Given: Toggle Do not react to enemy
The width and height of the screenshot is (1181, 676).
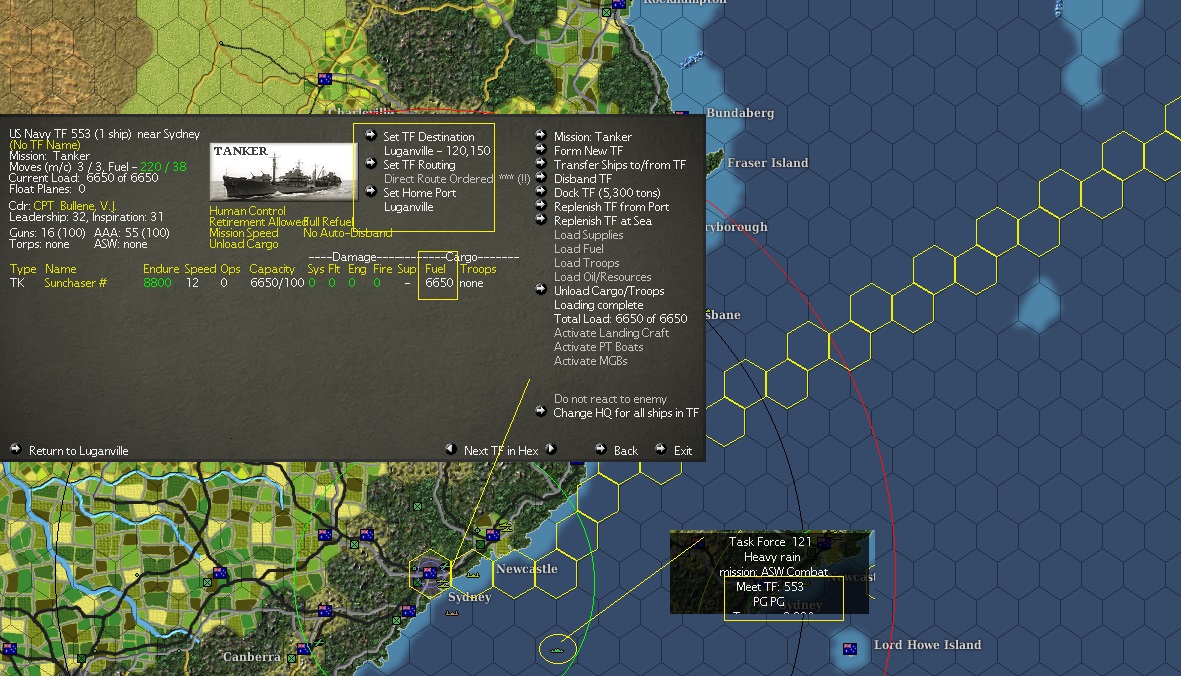Looking at the screenshot, I should (610, 399).
